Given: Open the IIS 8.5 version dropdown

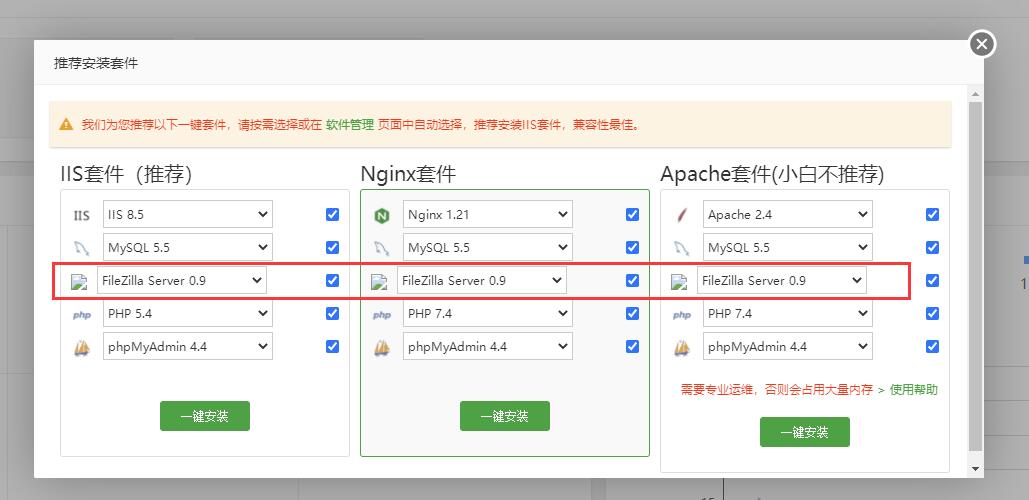Looking at the screenshot, I should pyautogui.click(x=188, y=215).
